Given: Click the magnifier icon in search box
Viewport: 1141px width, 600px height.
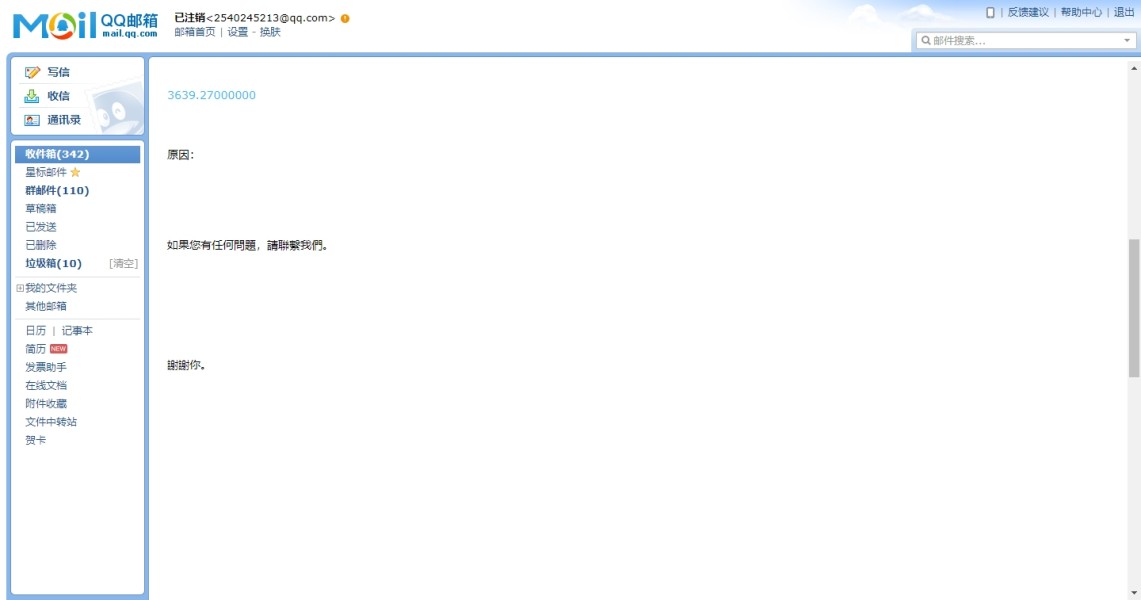Looking at the screenshot, I should coord(926,41).
